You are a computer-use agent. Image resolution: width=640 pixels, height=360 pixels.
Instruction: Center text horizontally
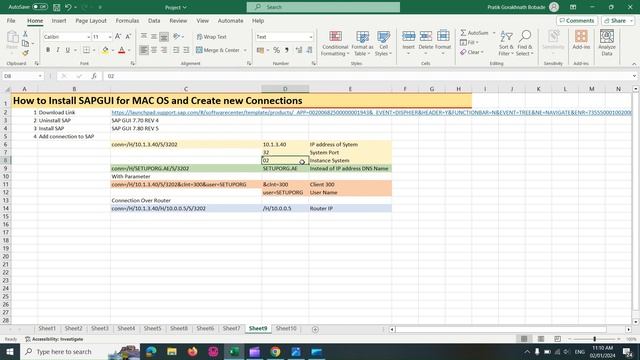coord(154,50)
